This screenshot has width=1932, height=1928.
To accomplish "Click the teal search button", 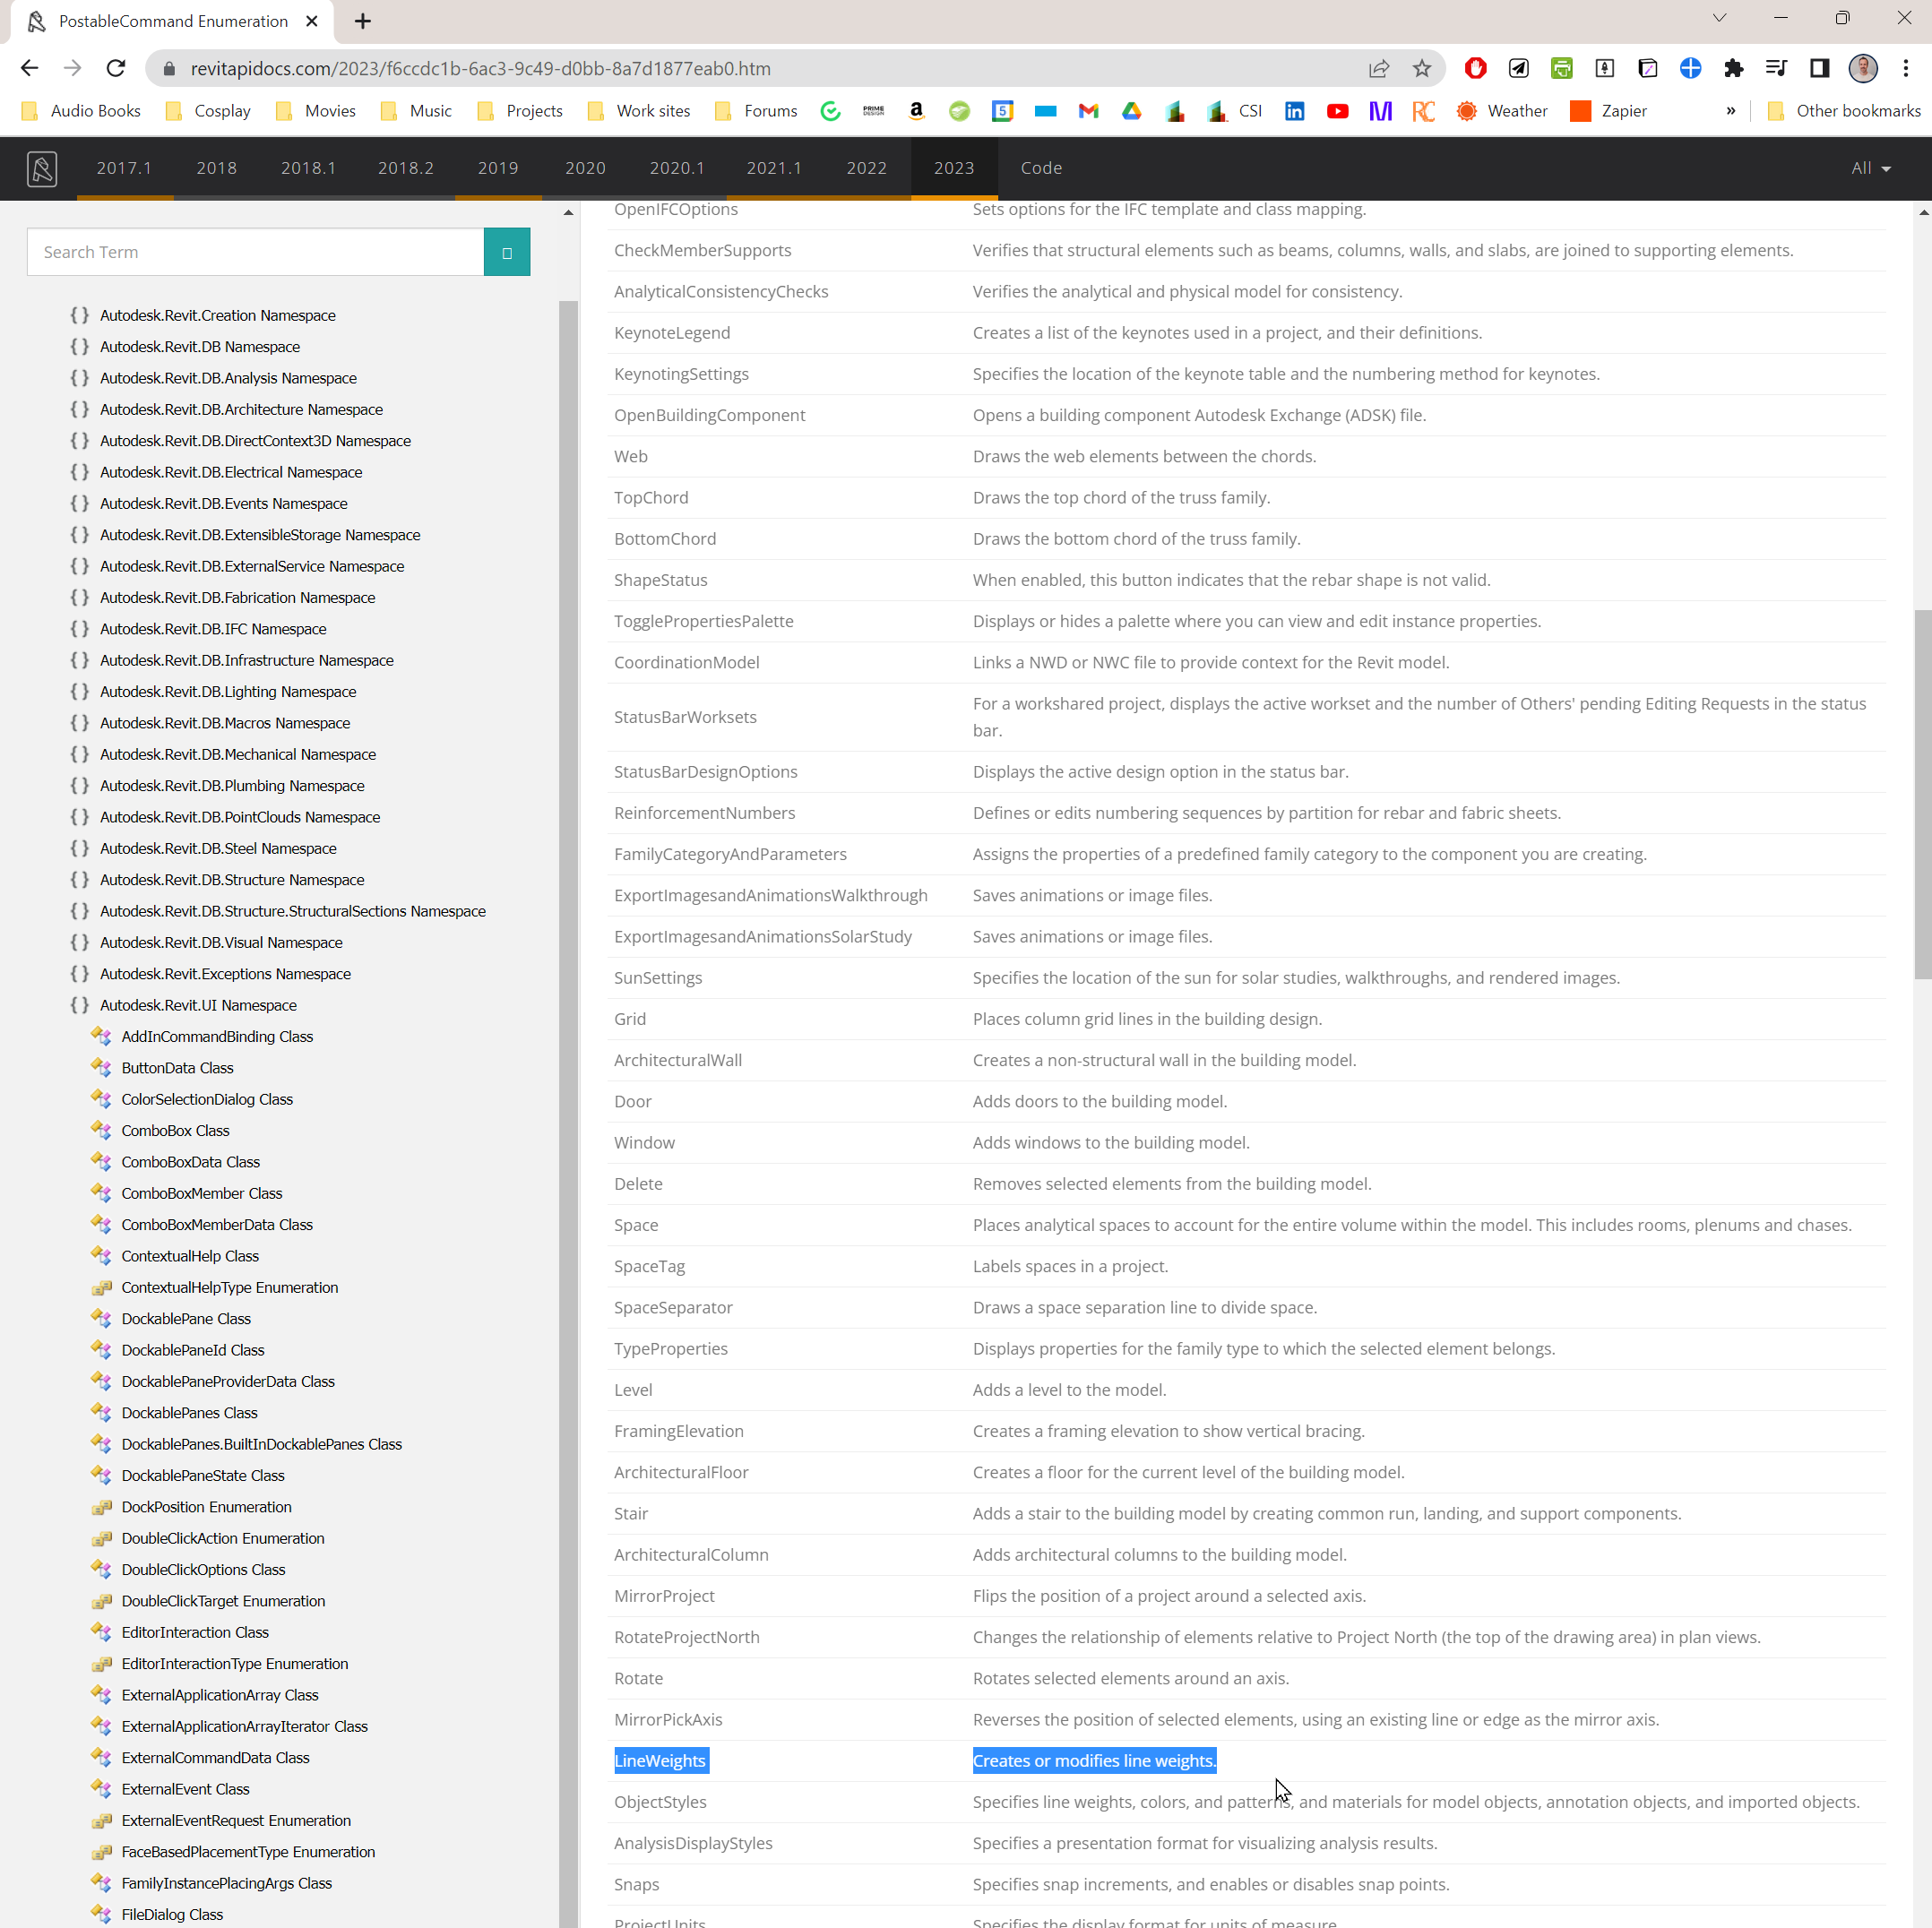I will pyautogui.click(x=506, y=252).
